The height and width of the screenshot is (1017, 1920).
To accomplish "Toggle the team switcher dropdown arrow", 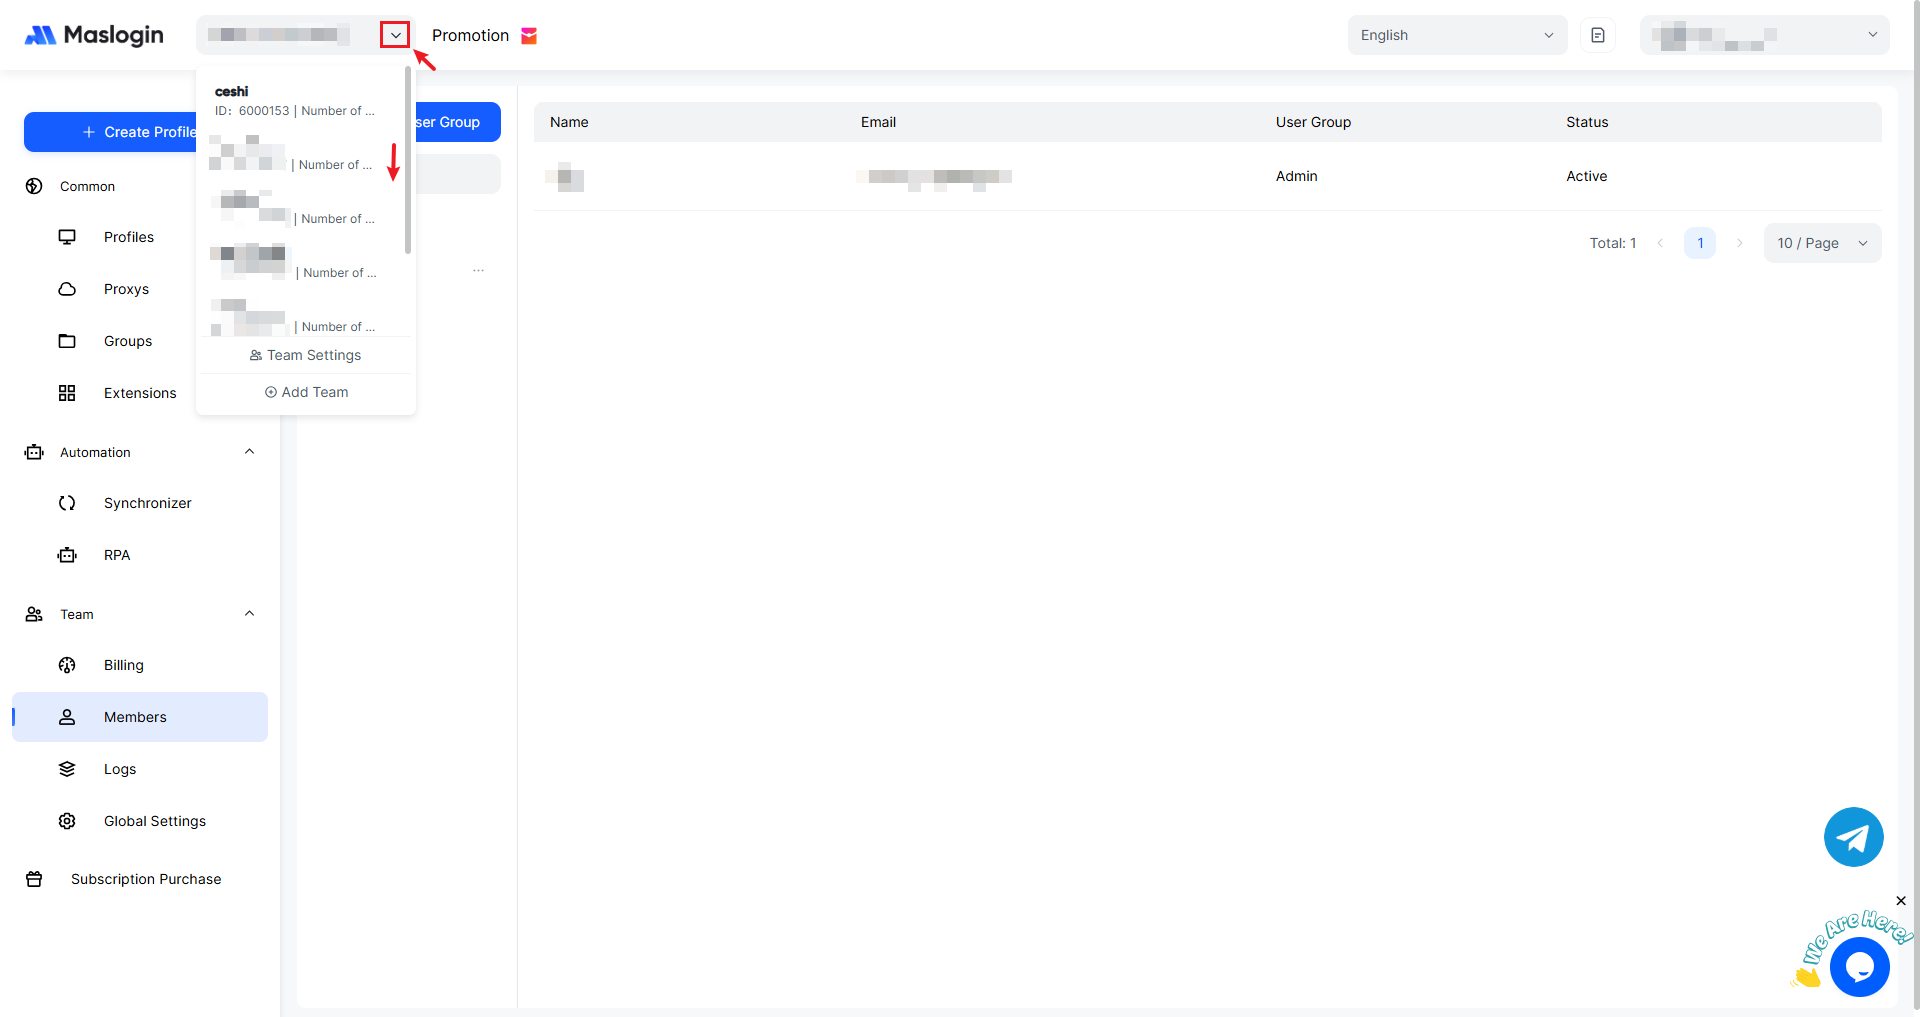I will point(395,35).
